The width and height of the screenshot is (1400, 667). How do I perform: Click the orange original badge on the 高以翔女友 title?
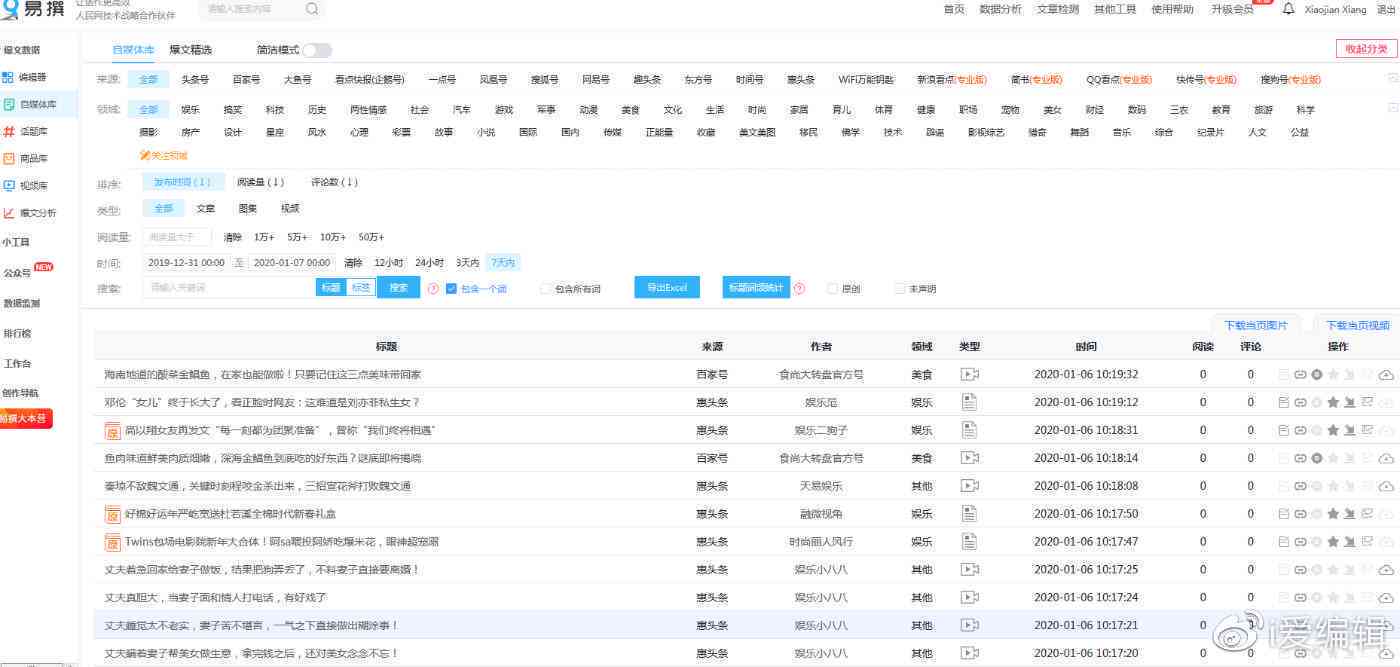point(113,430)
